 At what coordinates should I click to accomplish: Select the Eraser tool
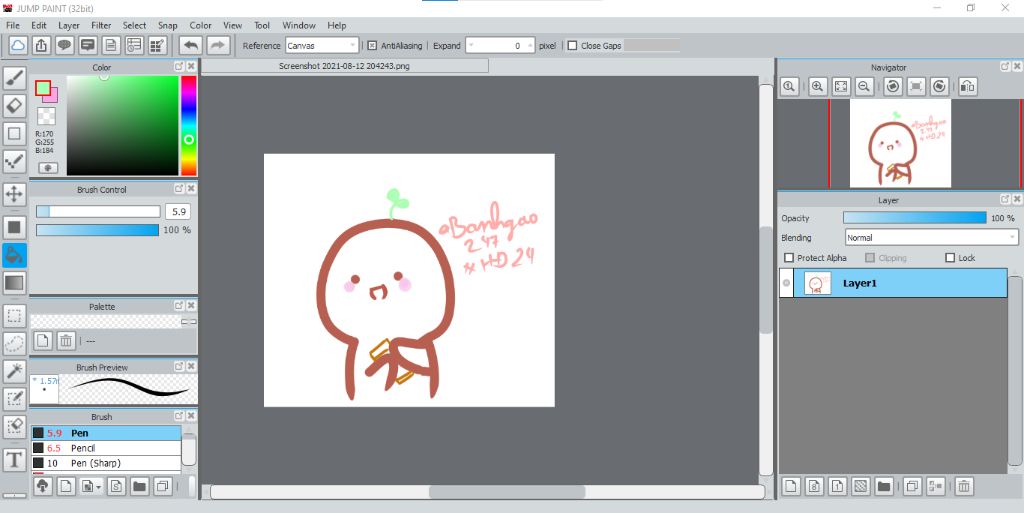tap(14, 105)
